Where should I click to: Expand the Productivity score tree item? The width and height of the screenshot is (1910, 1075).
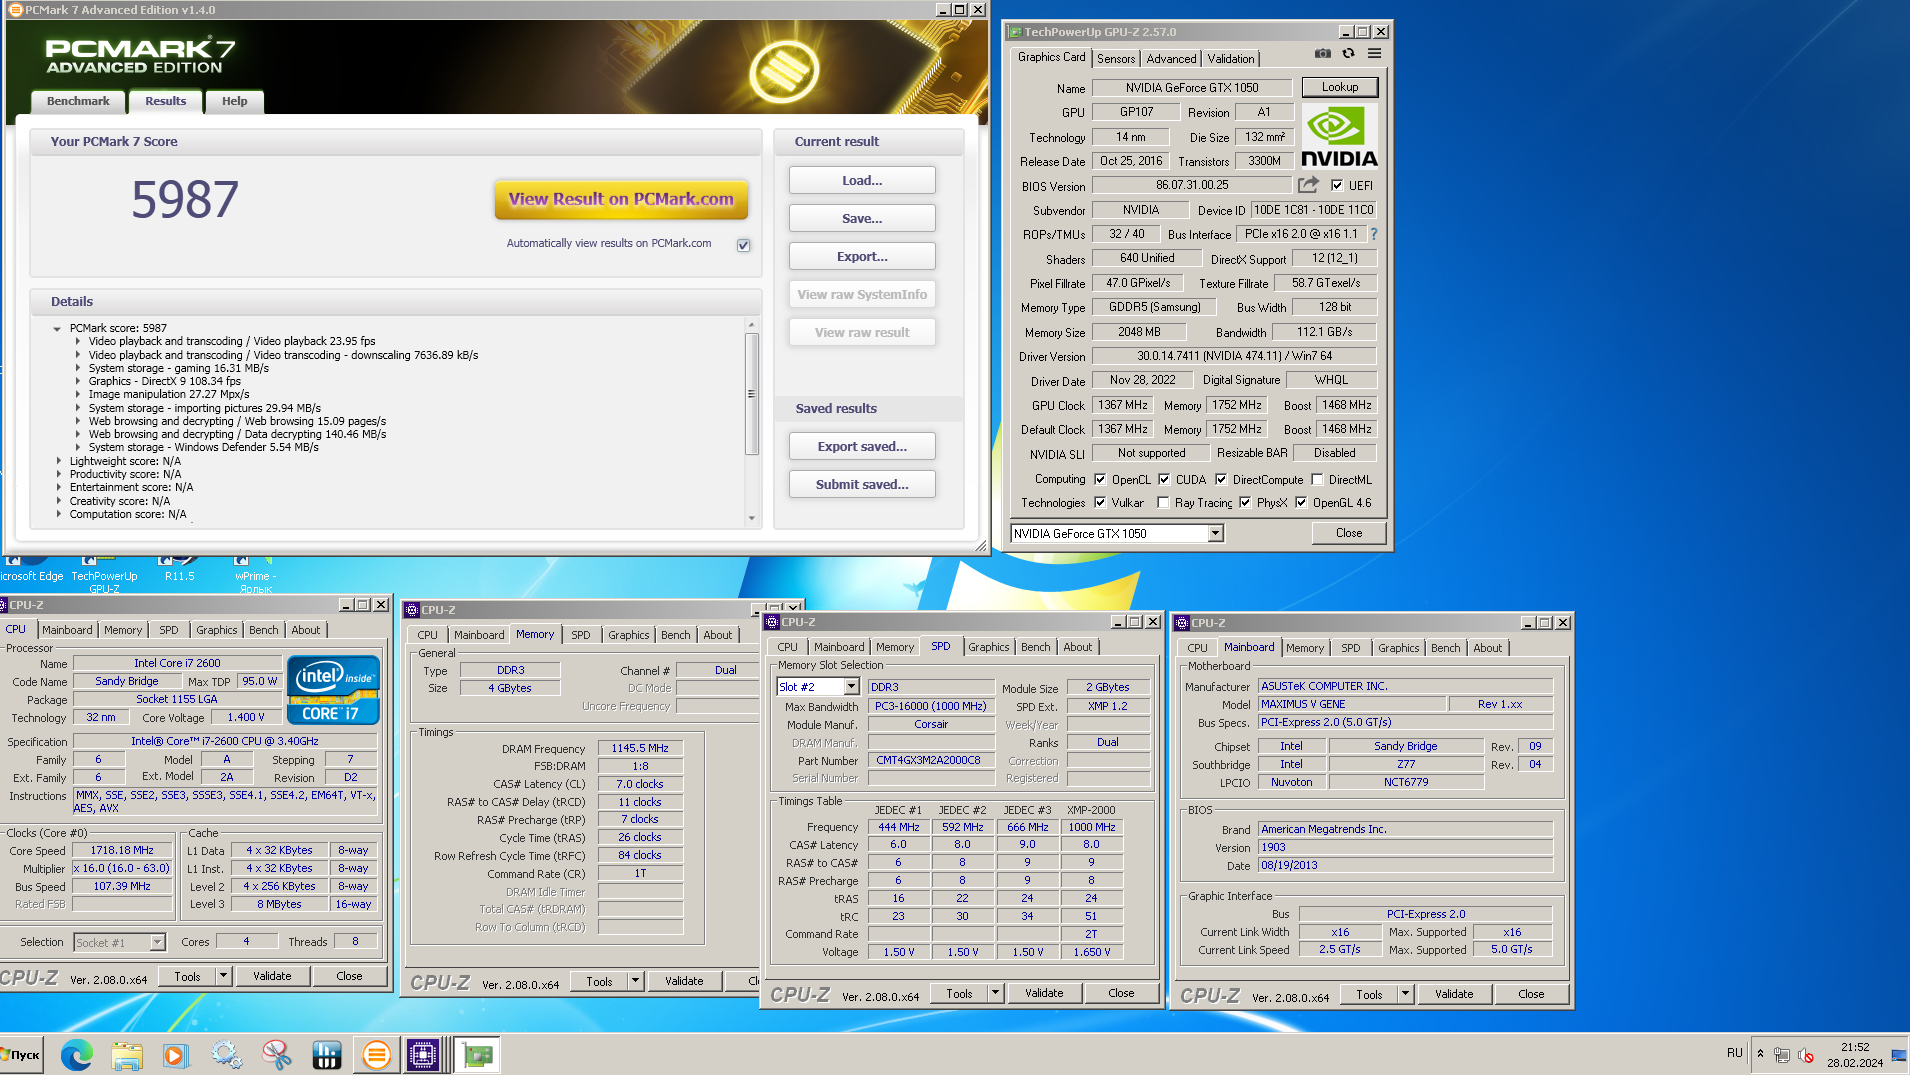point(58,475)
